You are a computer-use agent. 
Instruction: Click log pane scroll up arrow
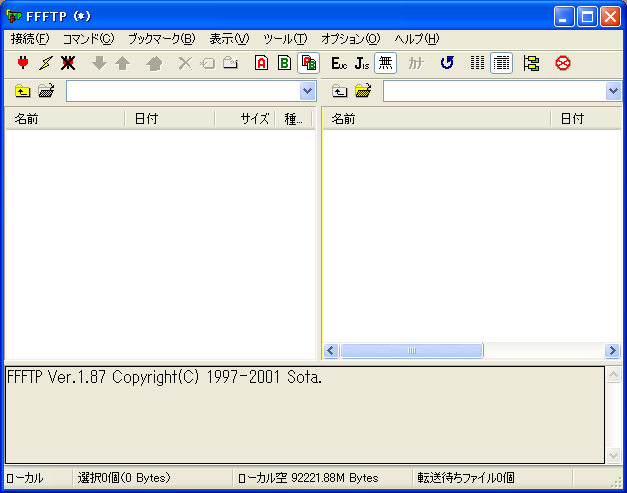click(614, 375)
